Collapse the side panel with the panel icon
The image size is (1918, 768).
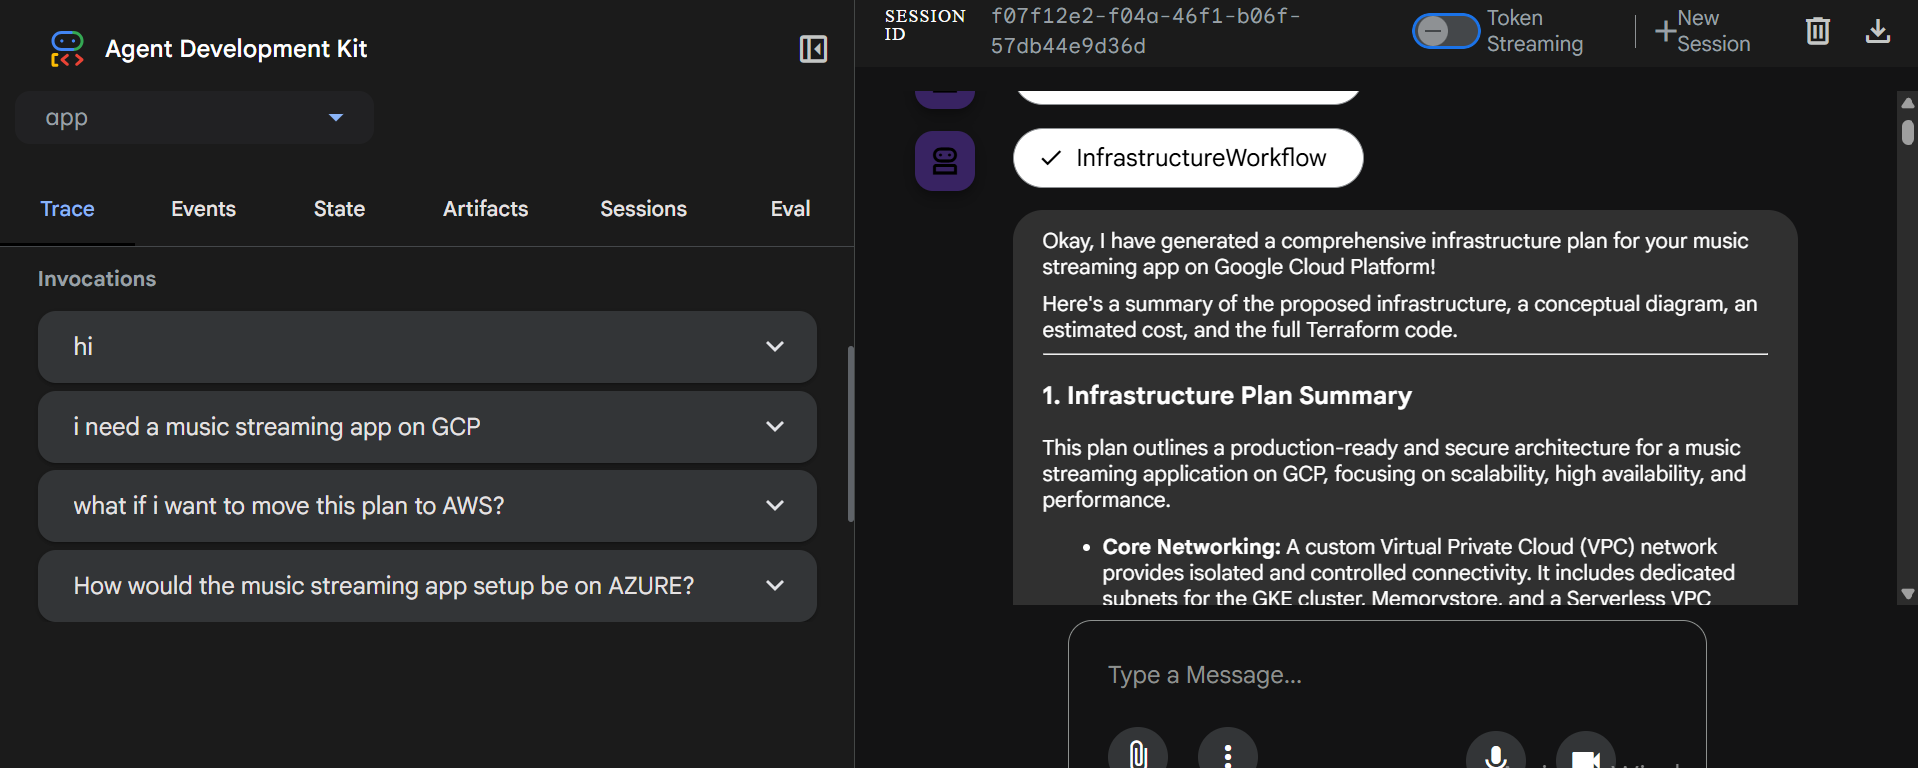(813, 49)
